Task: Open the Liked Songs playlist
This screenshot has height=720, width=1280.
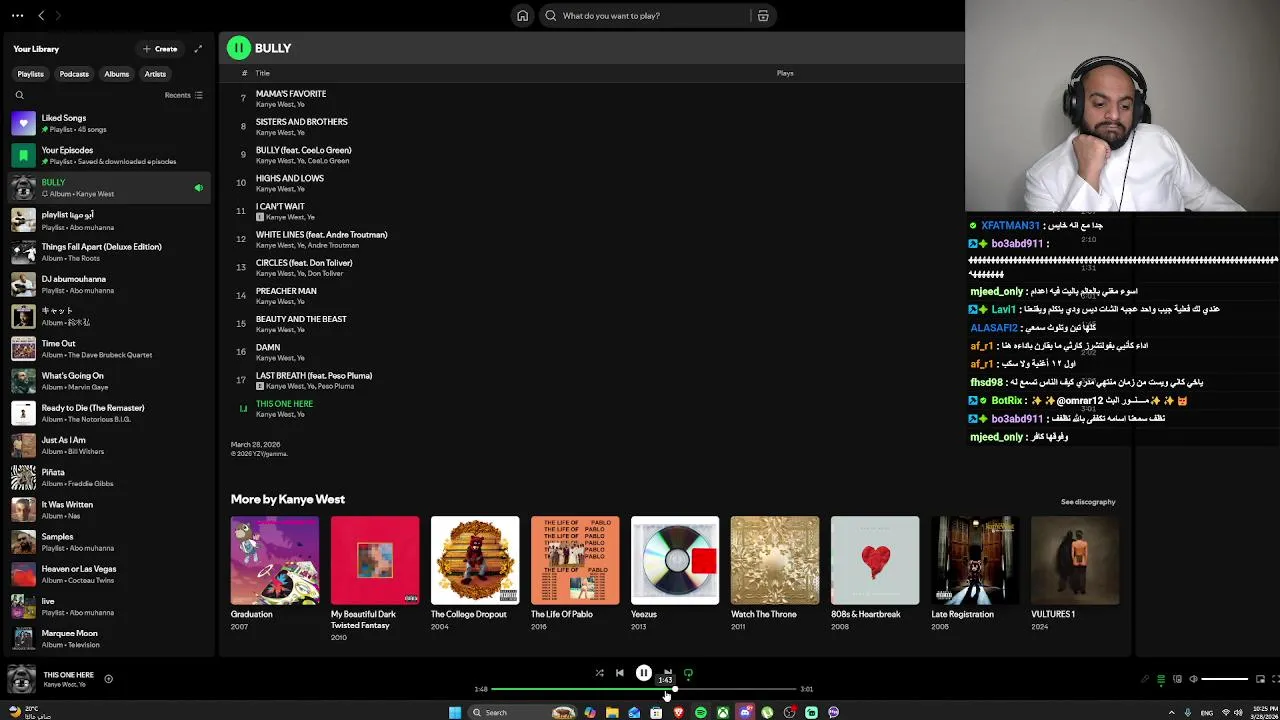Action: 109,123
